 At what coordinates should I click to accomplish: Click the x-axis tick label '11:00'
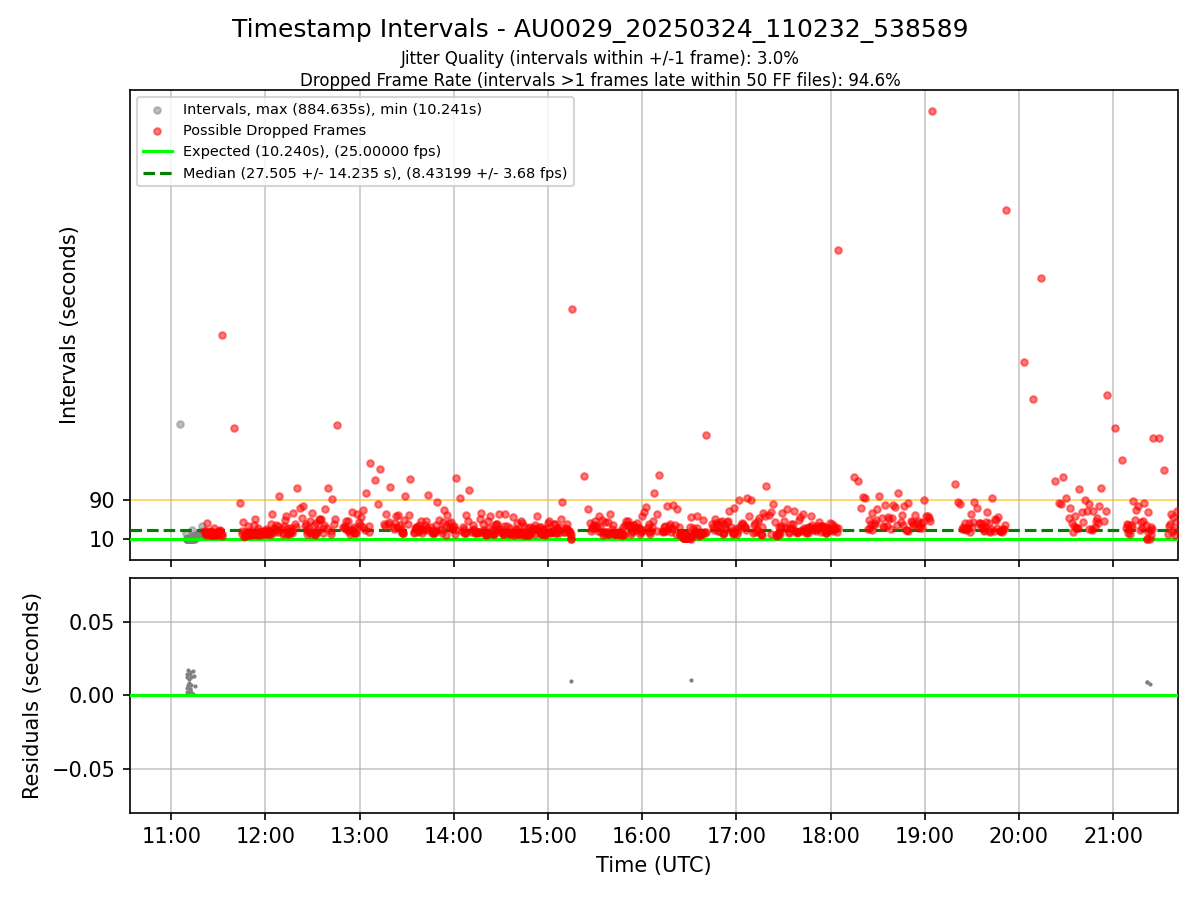(171, 834)
